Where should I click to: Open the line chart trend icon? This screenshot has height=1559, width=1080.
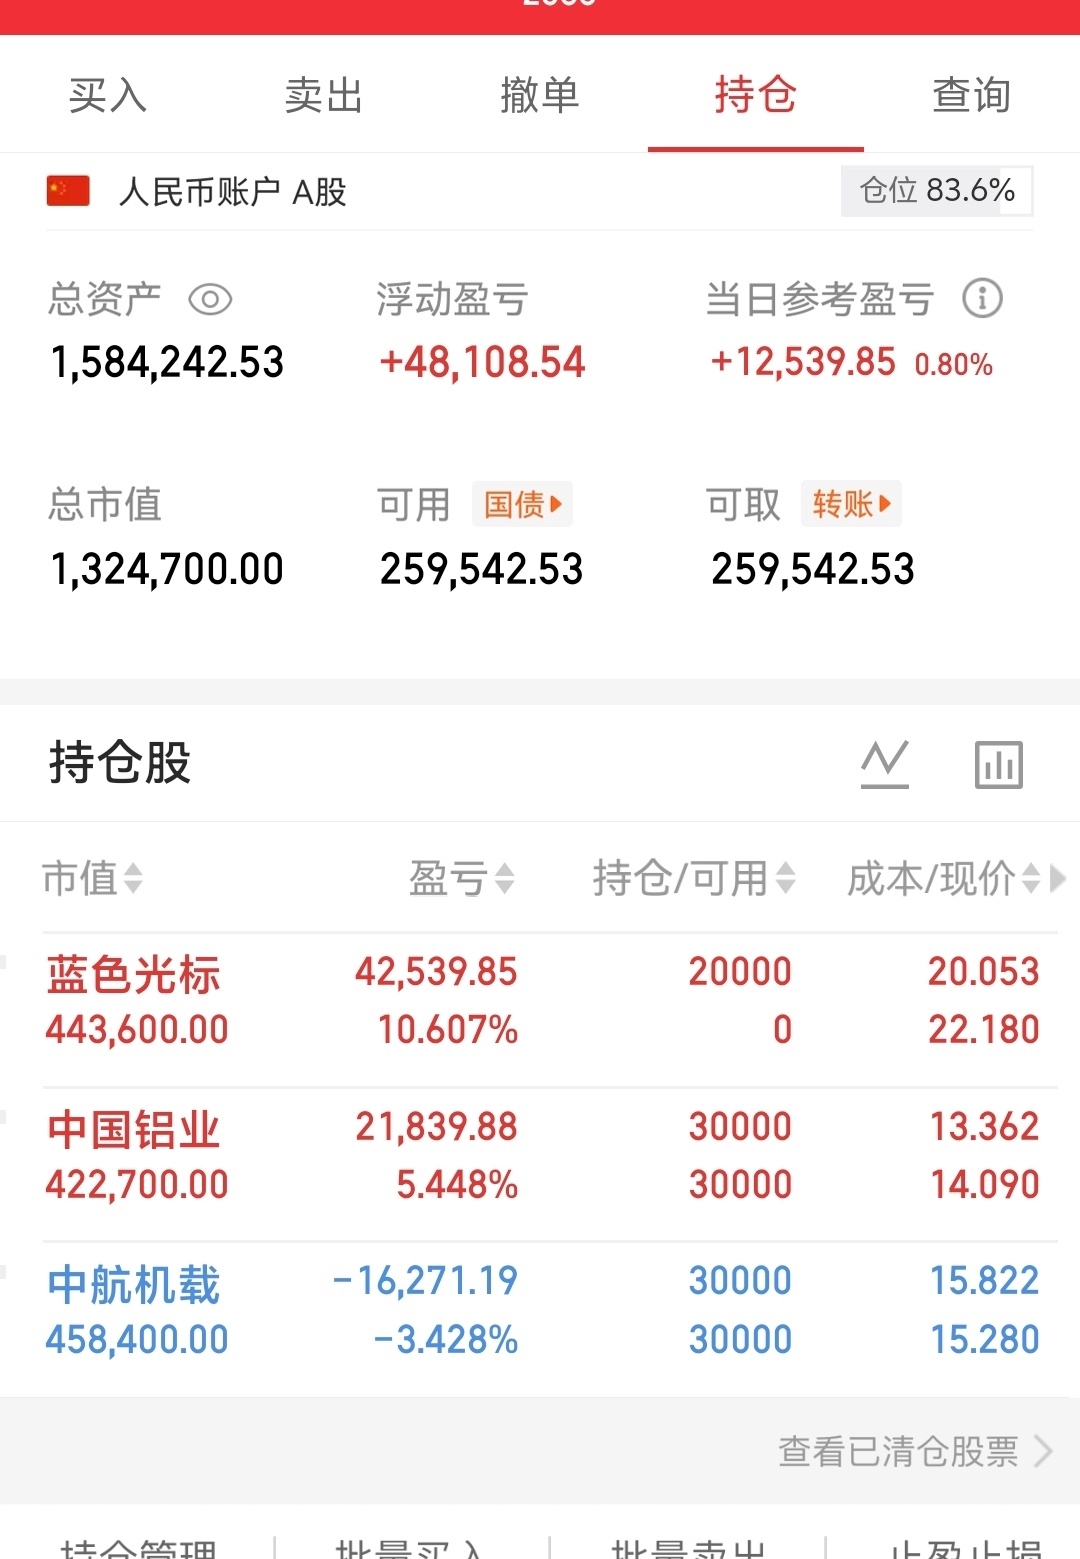click(x=885, y=764)
